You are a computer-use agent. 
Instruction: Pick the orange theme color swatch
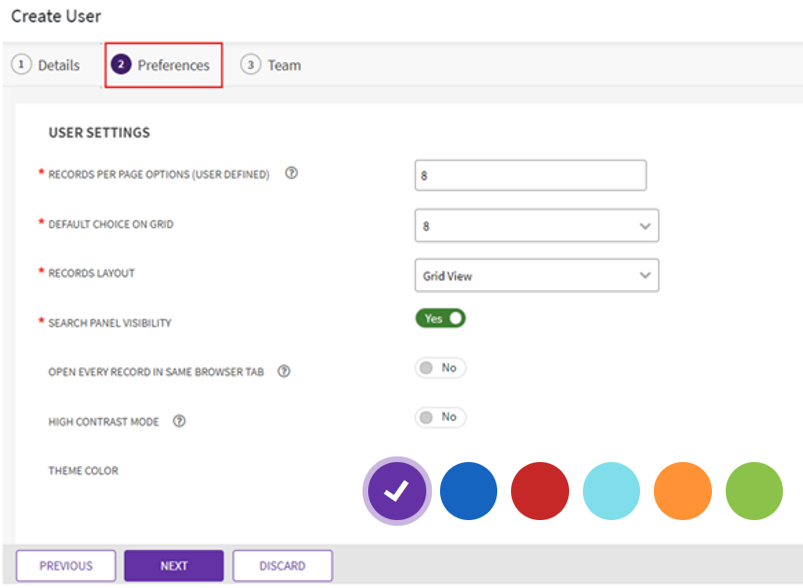[x=683, y=491]
